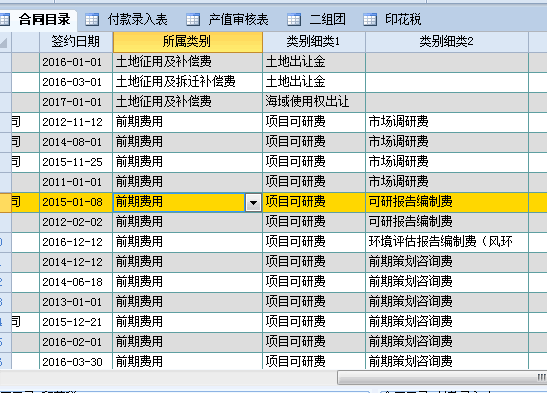Click 土地征用及补偿费 in the 2017-01-01 row
The width and height of the screenshot is (547, 393).
188,102
